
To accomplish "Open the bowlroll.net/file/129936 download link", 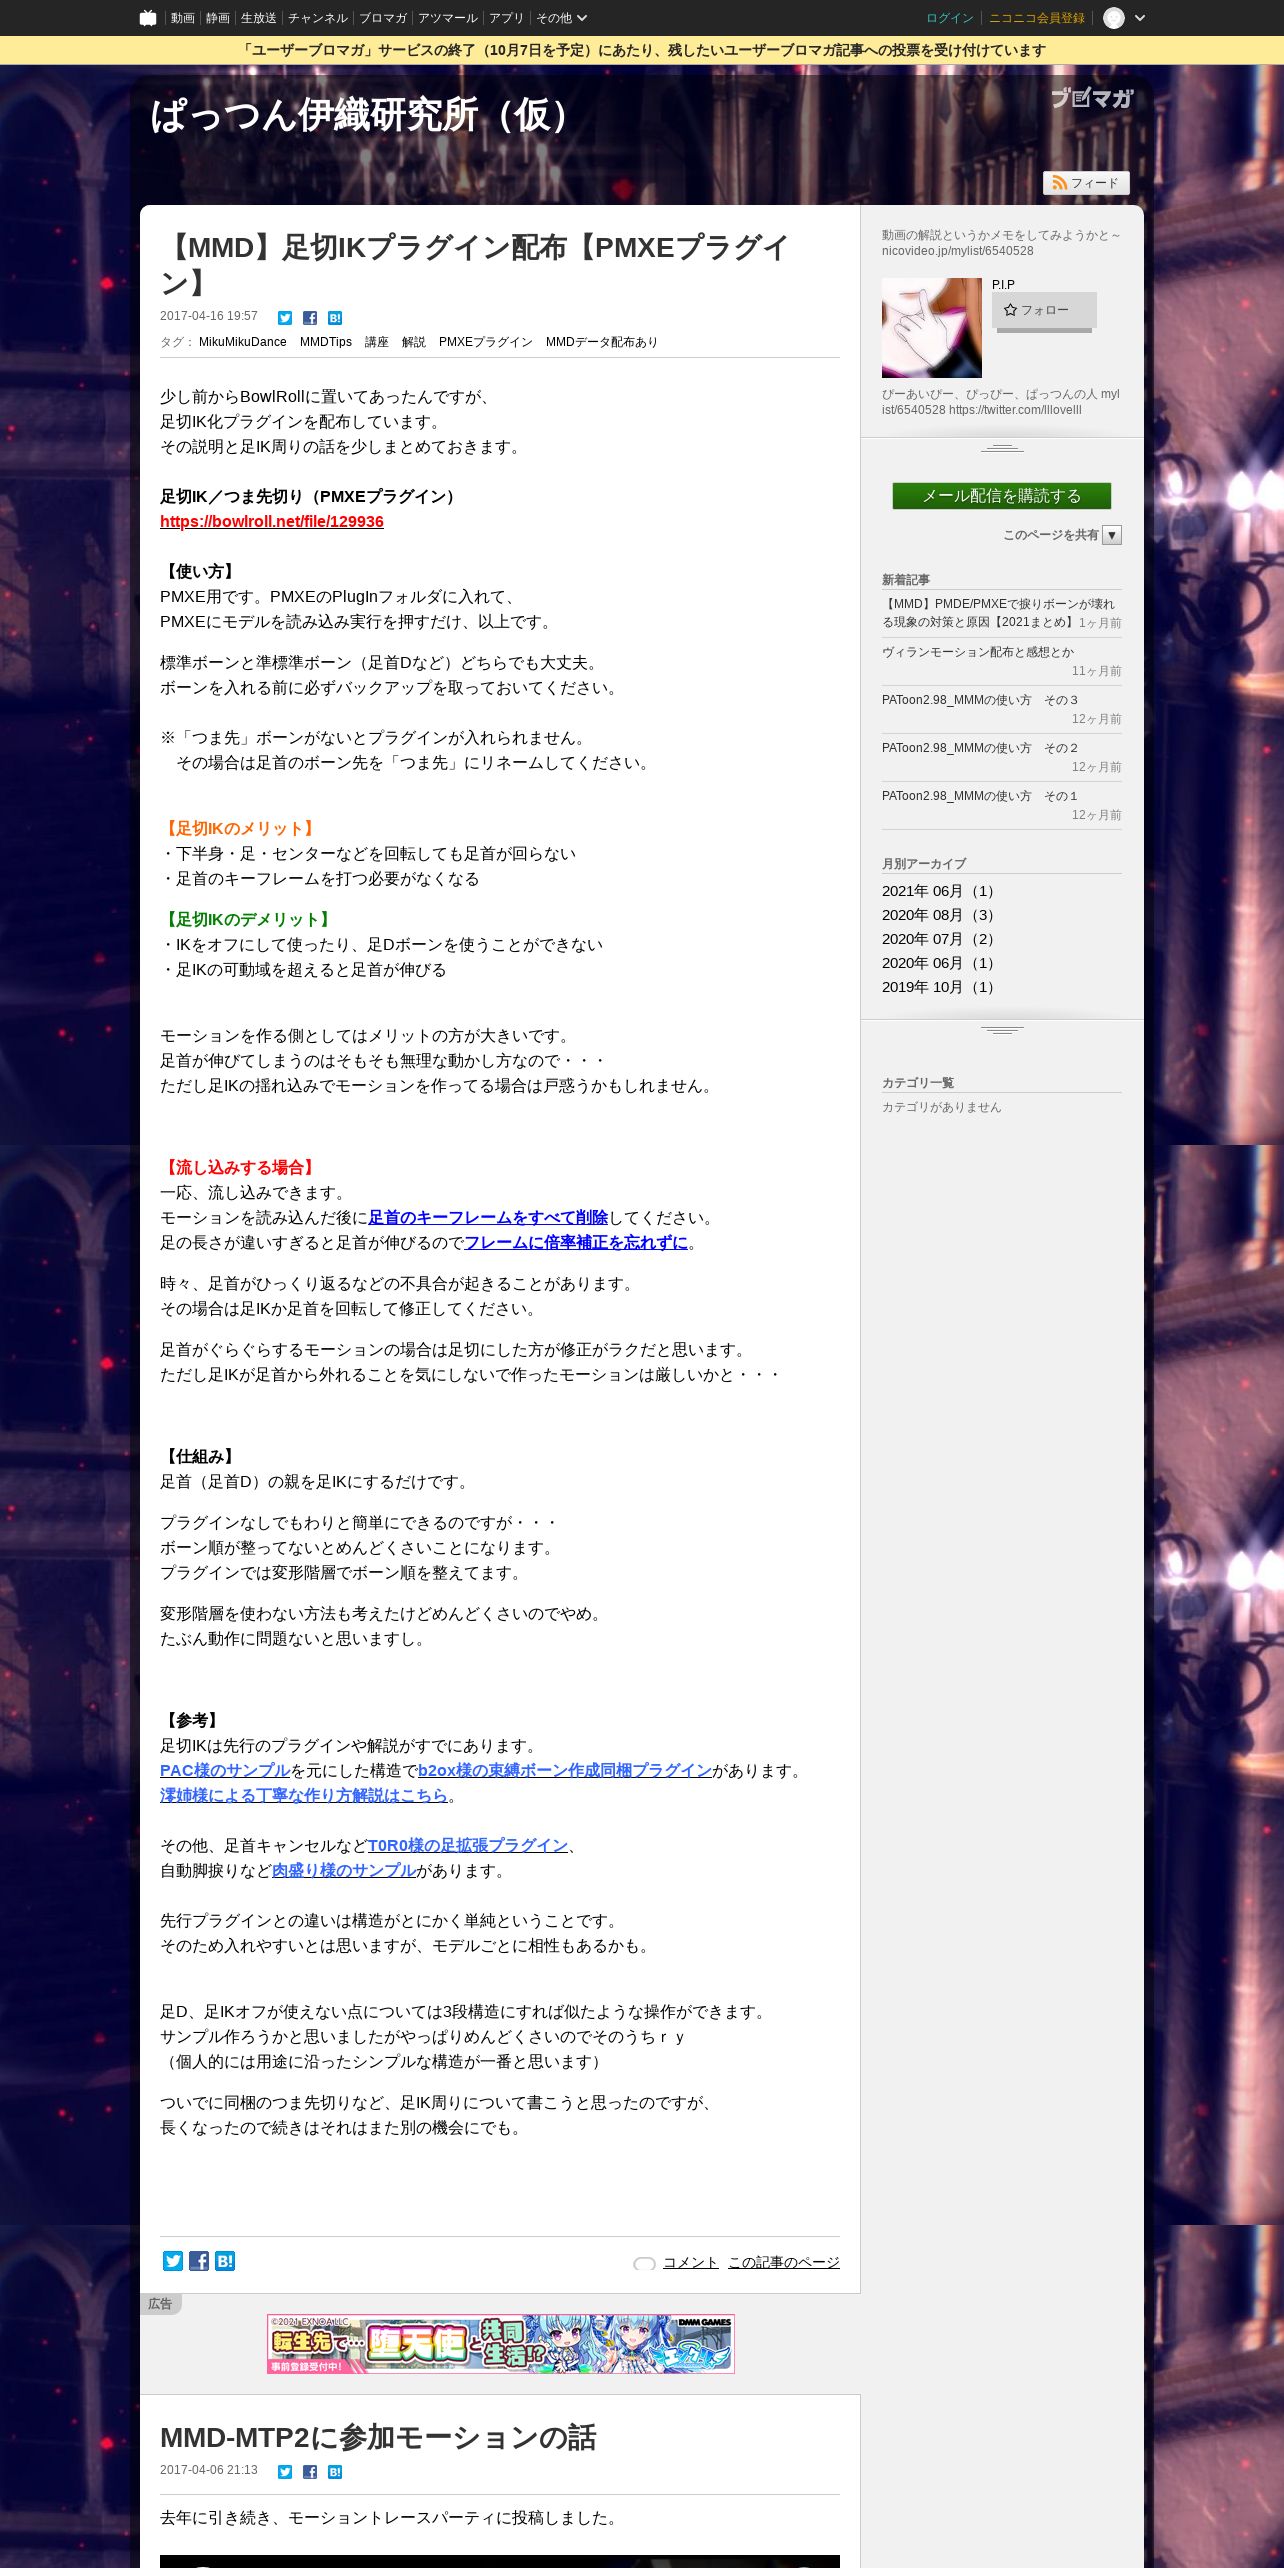I will [272, 521].
